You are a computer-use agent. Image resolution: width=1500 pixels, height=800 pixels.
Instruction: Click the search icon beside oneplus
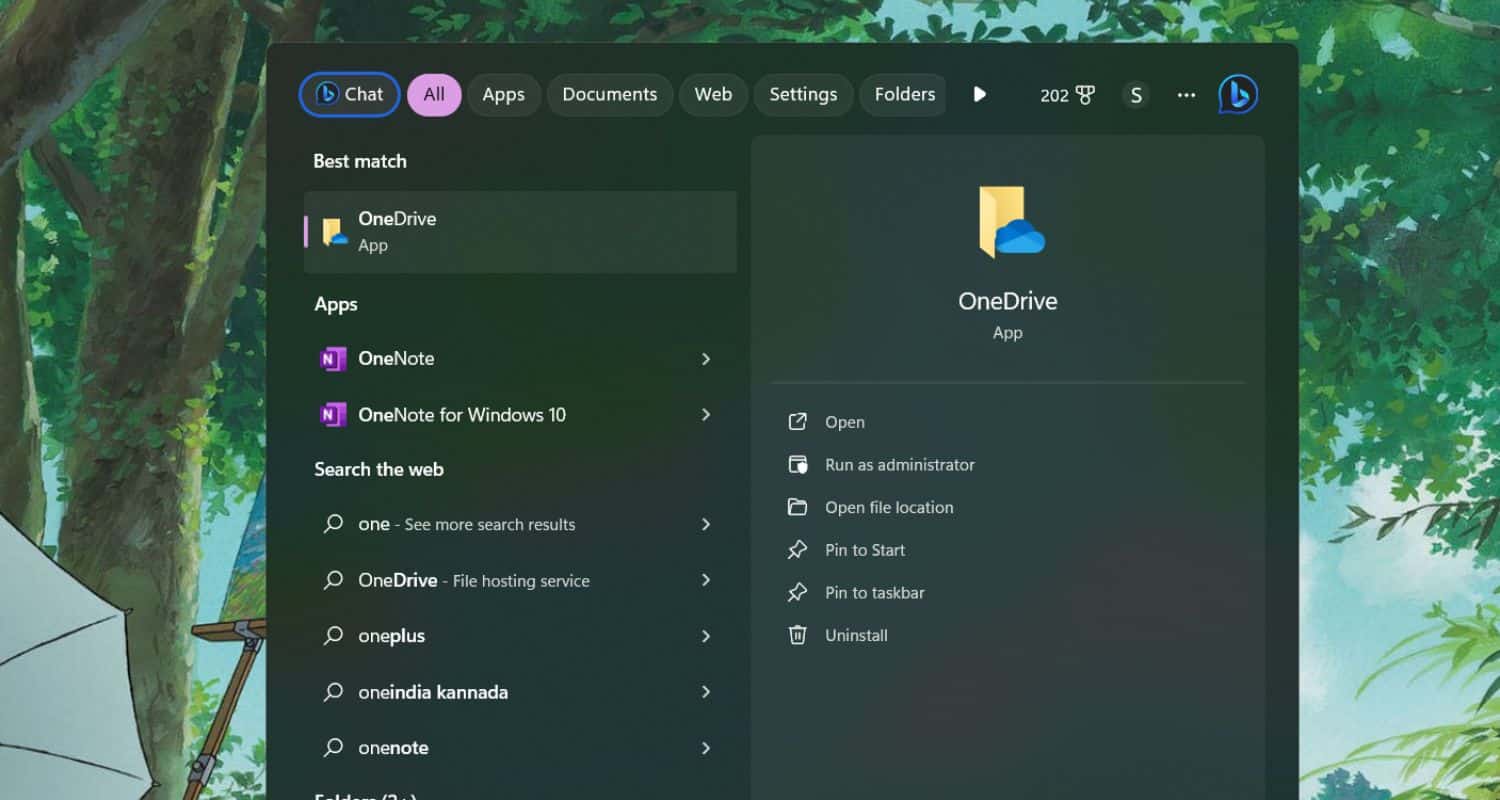pos(333,636)
